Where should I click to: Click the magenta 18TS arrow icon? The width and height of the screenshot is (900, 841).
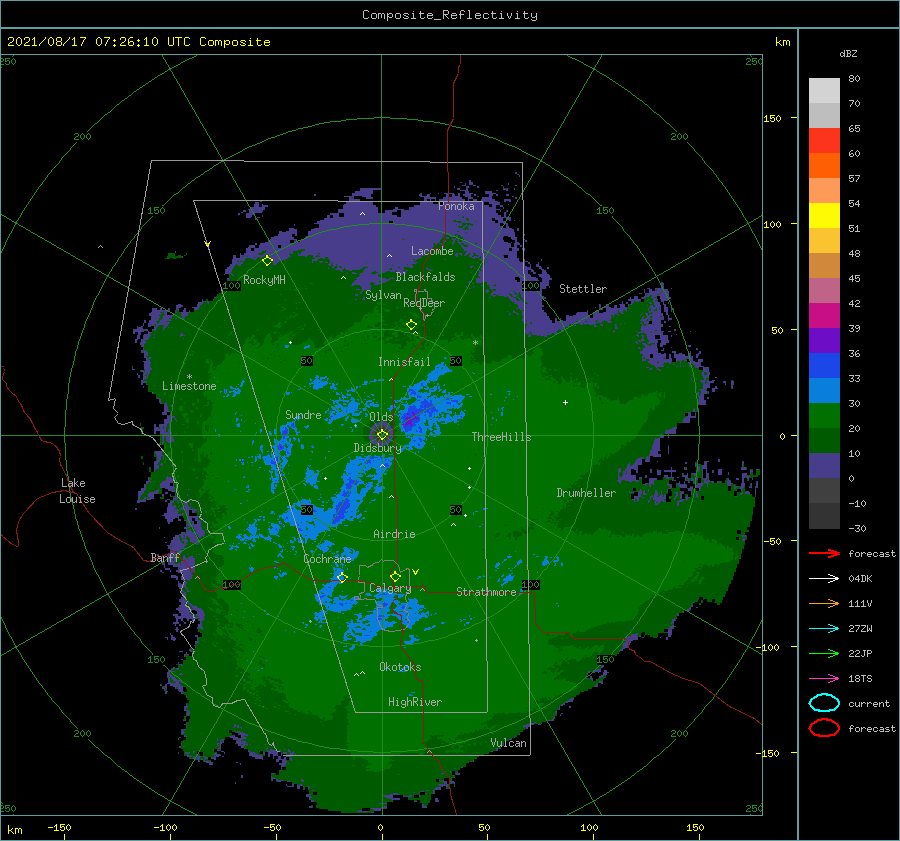824,679
